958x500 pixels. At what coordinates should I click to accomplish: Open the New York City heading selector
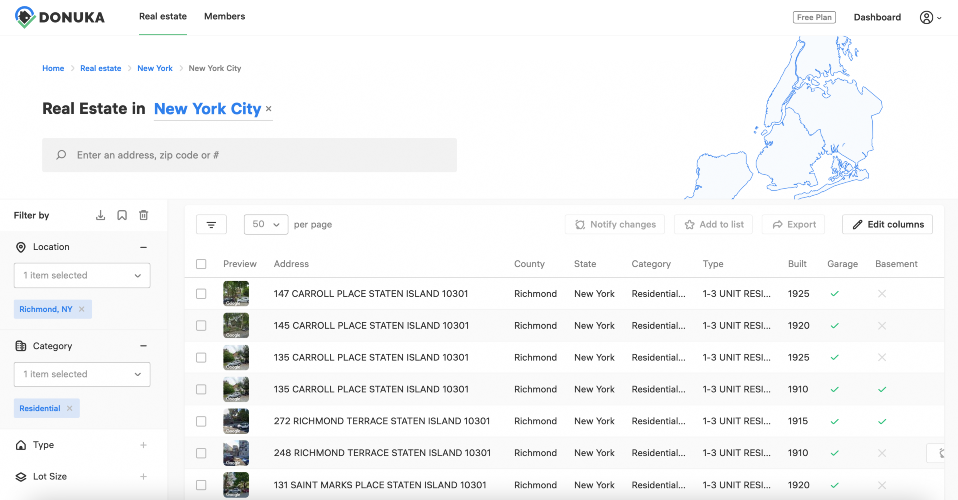point(208,109)
